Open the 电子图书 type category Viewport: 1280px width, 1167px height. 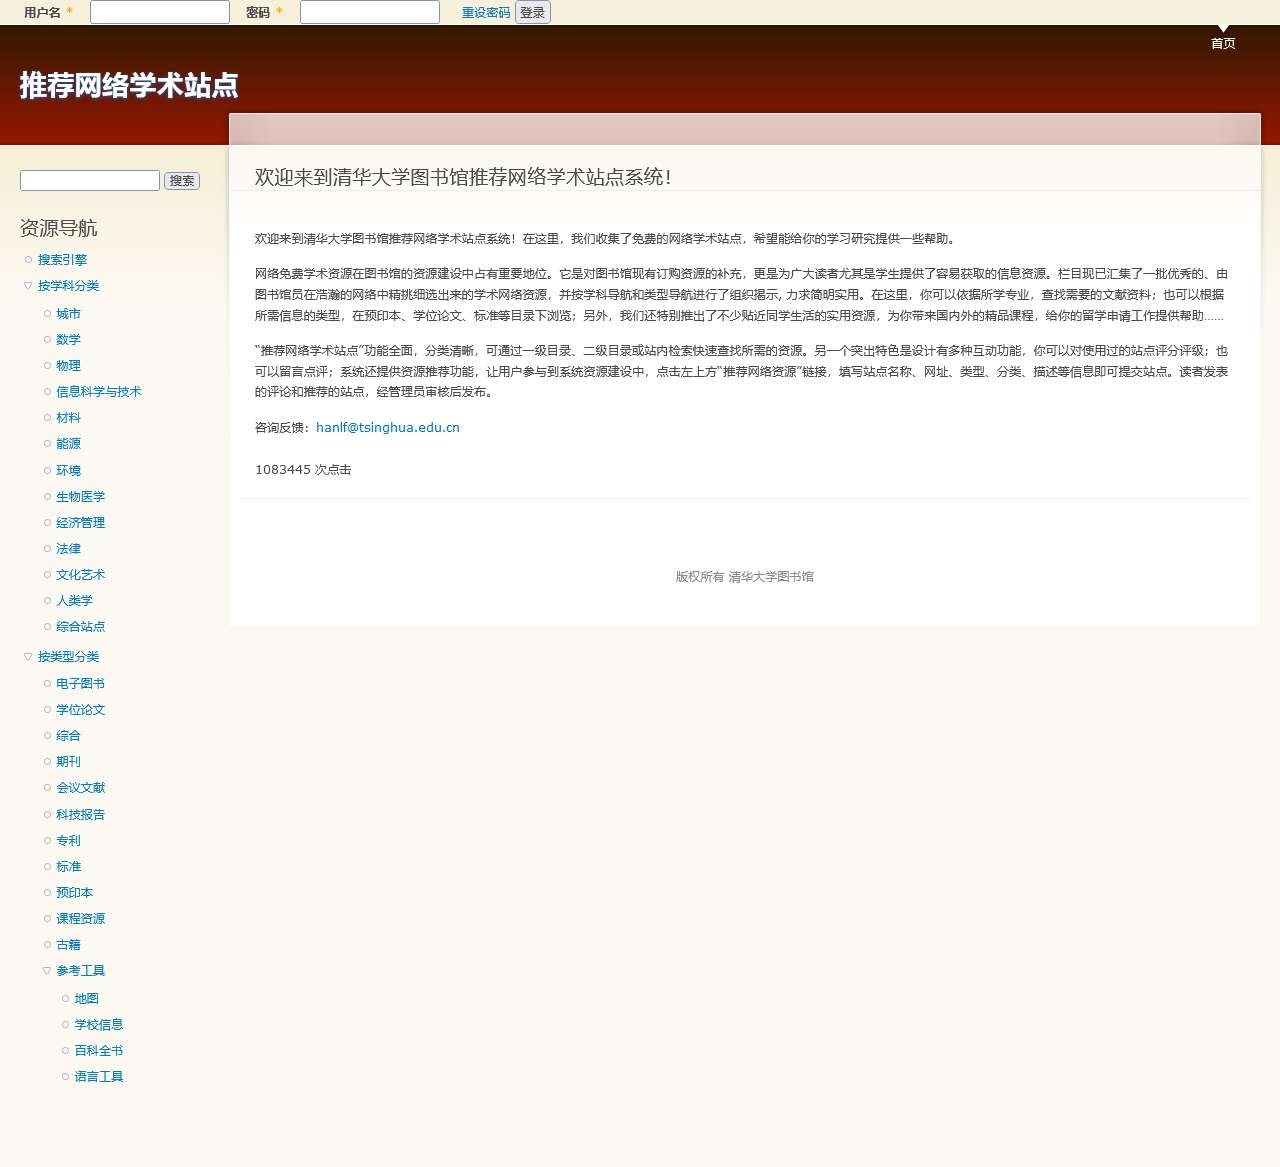tap(80, 684)
